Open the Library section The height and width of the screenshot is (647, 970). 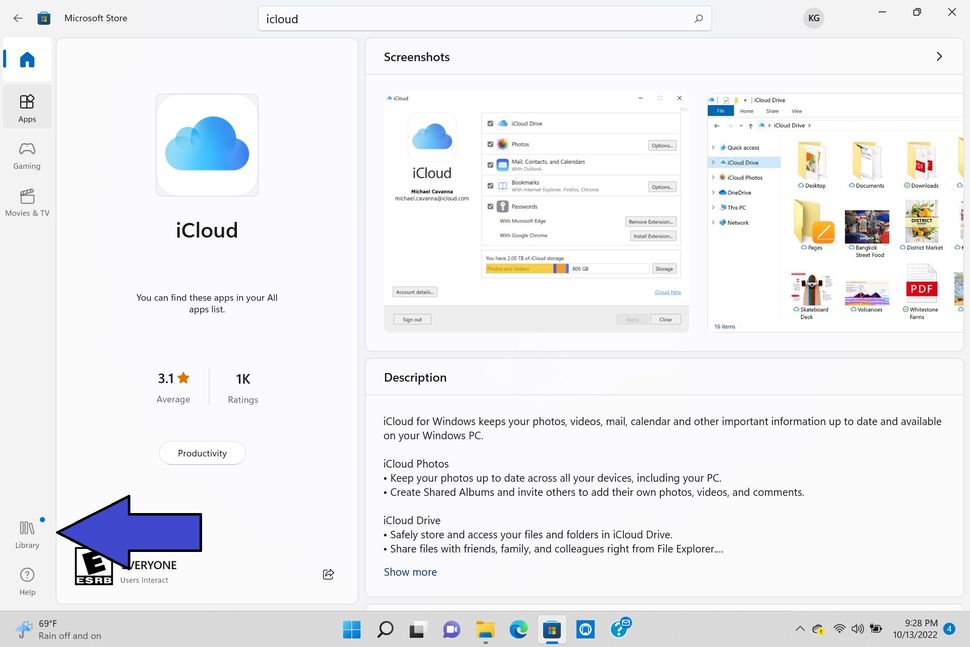pyautogui.click(x=26, y=531)
